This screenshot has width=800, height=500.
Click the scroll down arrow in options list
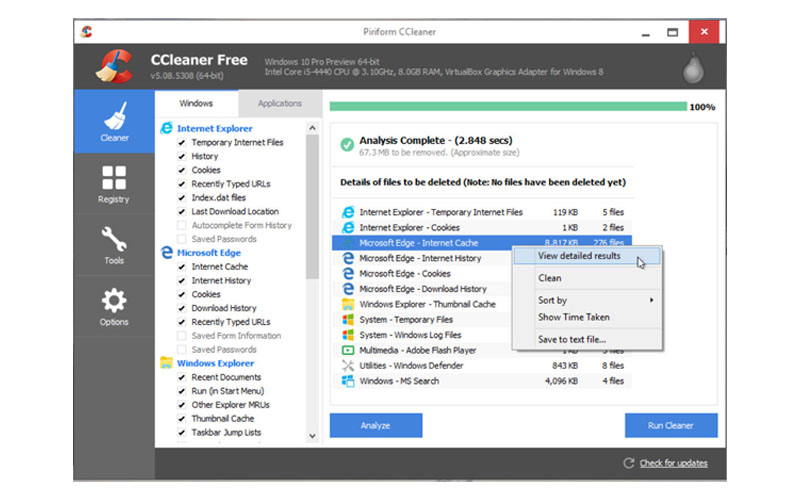pyautogui.click(x=313, y=436)
